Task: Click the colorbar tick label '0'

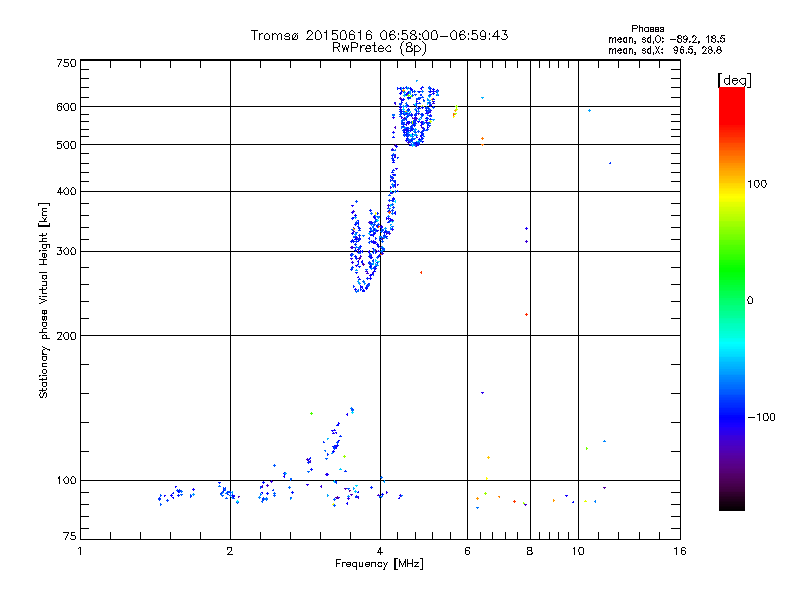Action: tap(750, 301)
